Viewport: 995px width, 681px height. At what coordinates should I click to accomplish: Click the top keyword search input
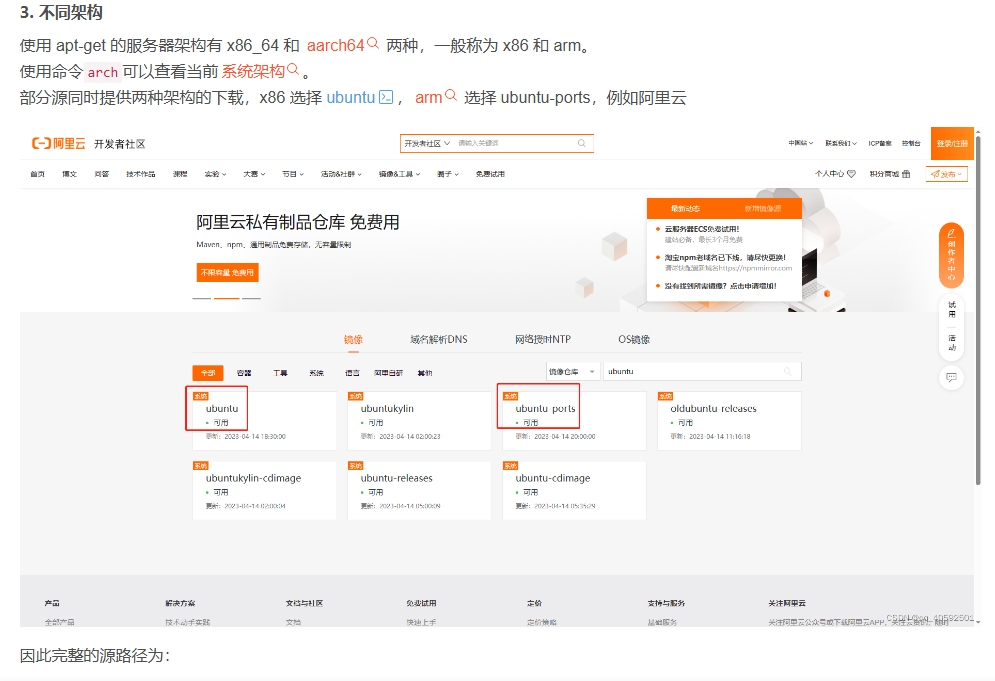pos(515,143)
